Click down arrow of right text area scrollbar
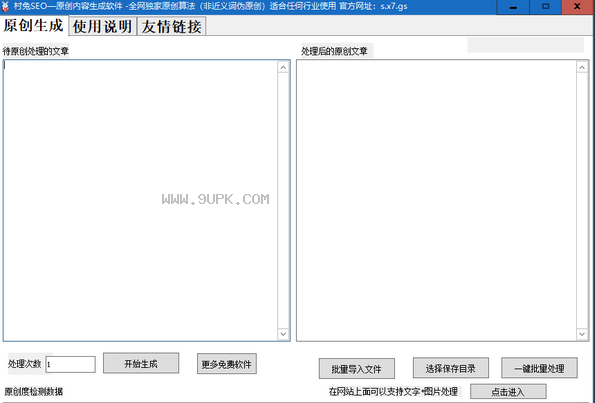This screenshot has height=403, width=595. pyautogui.click(x=582, y=334)
